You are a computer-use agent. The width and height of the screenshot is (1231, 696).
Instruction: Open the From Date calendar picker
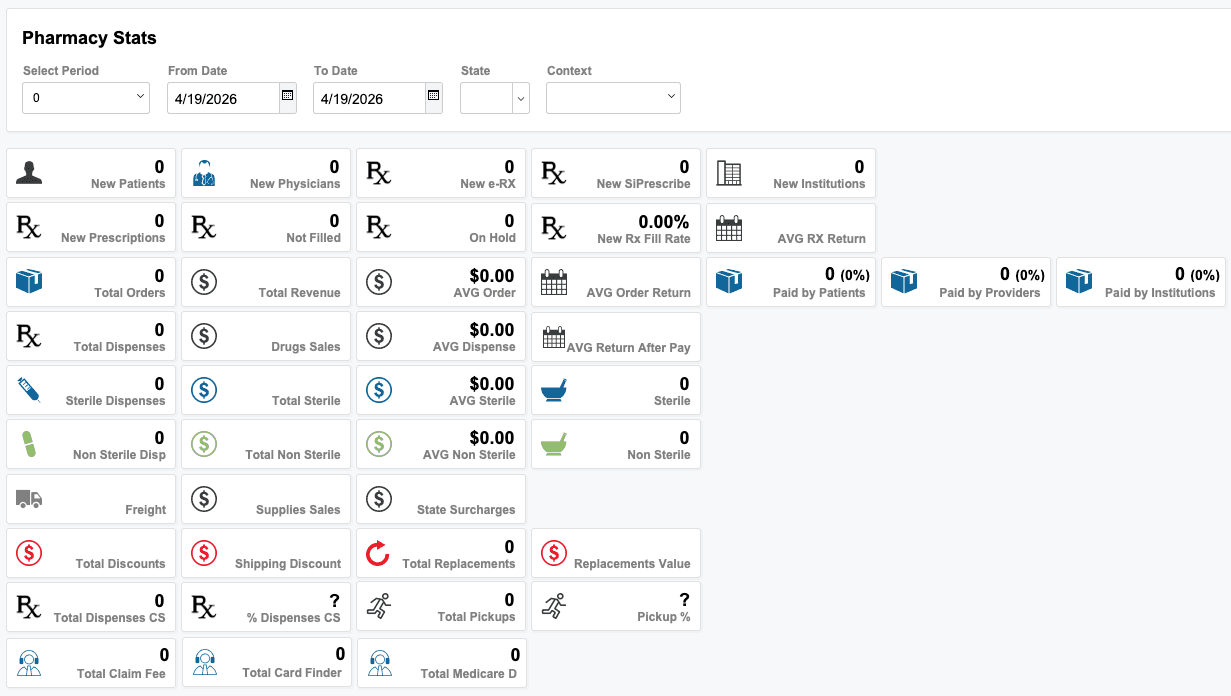(x=287, y=96)
